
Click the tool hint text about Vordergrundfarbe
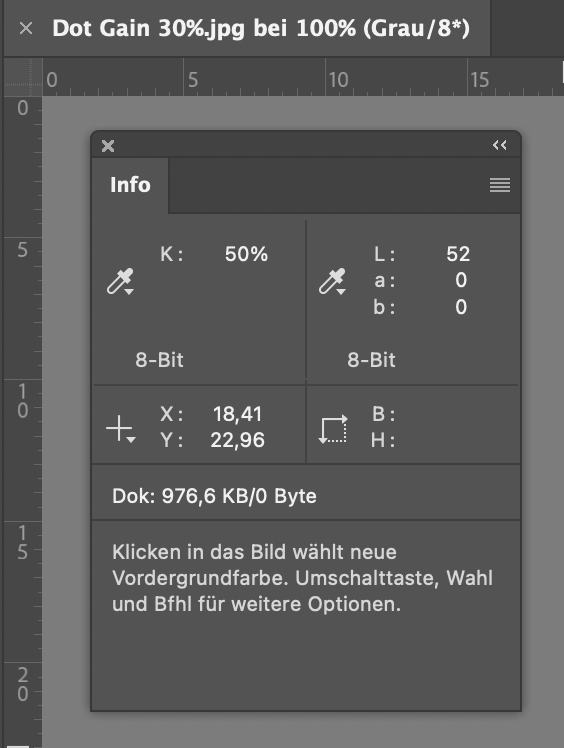(x=303, y=578)
